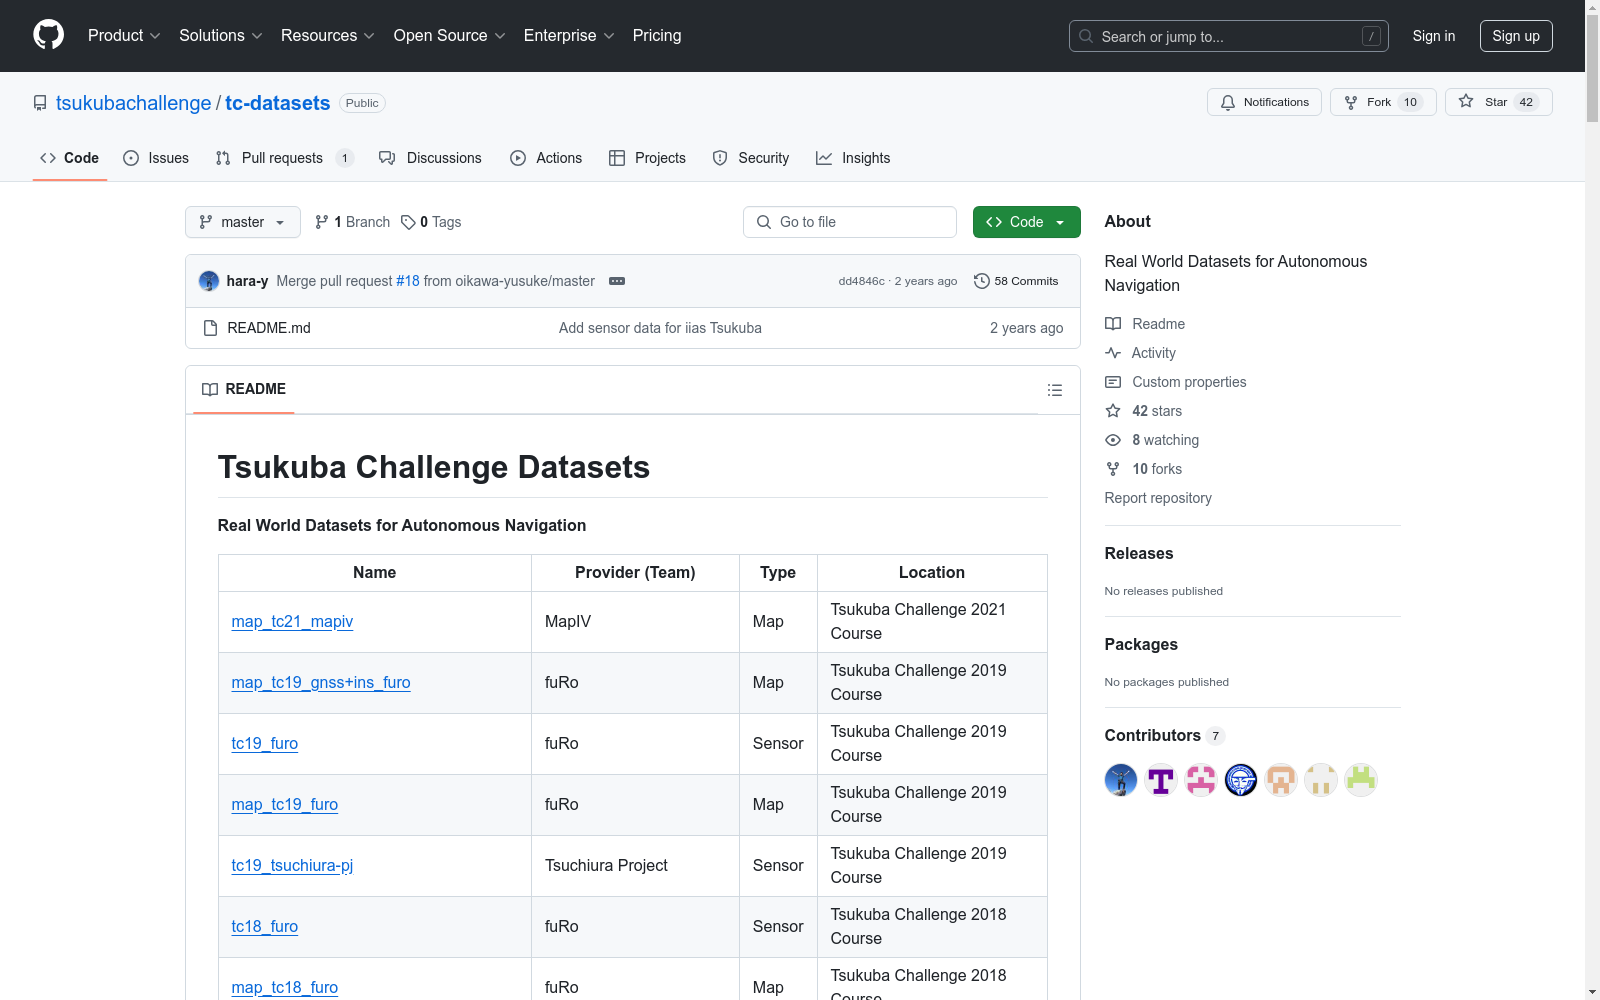Open the GitHub homepage logo
The width and height of the screenshot is (1600, 1000).
[48, 35]
